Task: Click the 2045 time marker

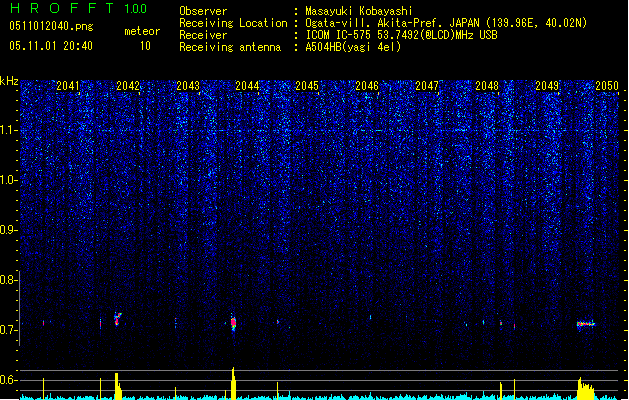Action: pyautogui.click(x=307, y=86)
